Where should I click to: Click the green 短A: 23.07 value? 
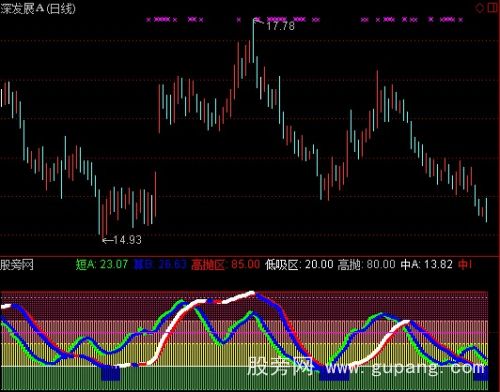(x=102, y=264)
